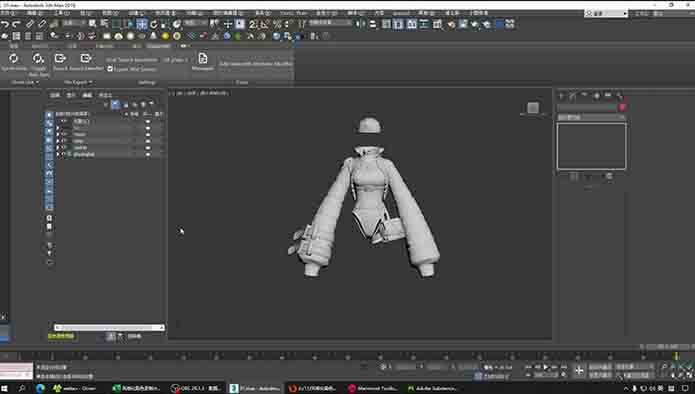
Task: Open the 选择 menu in Scene Explorer
Action: tap(54, 95)
